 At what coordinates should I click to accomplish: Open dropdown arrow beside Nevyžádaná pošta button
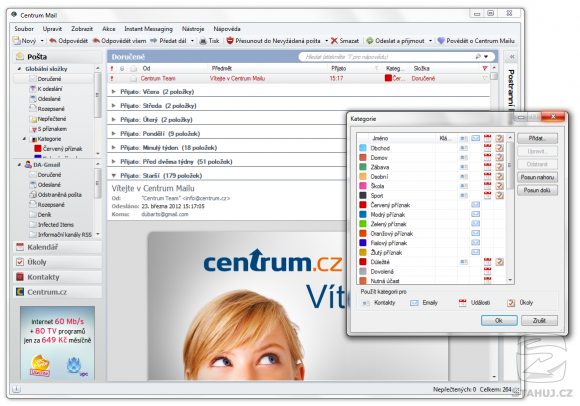(326, 41)
